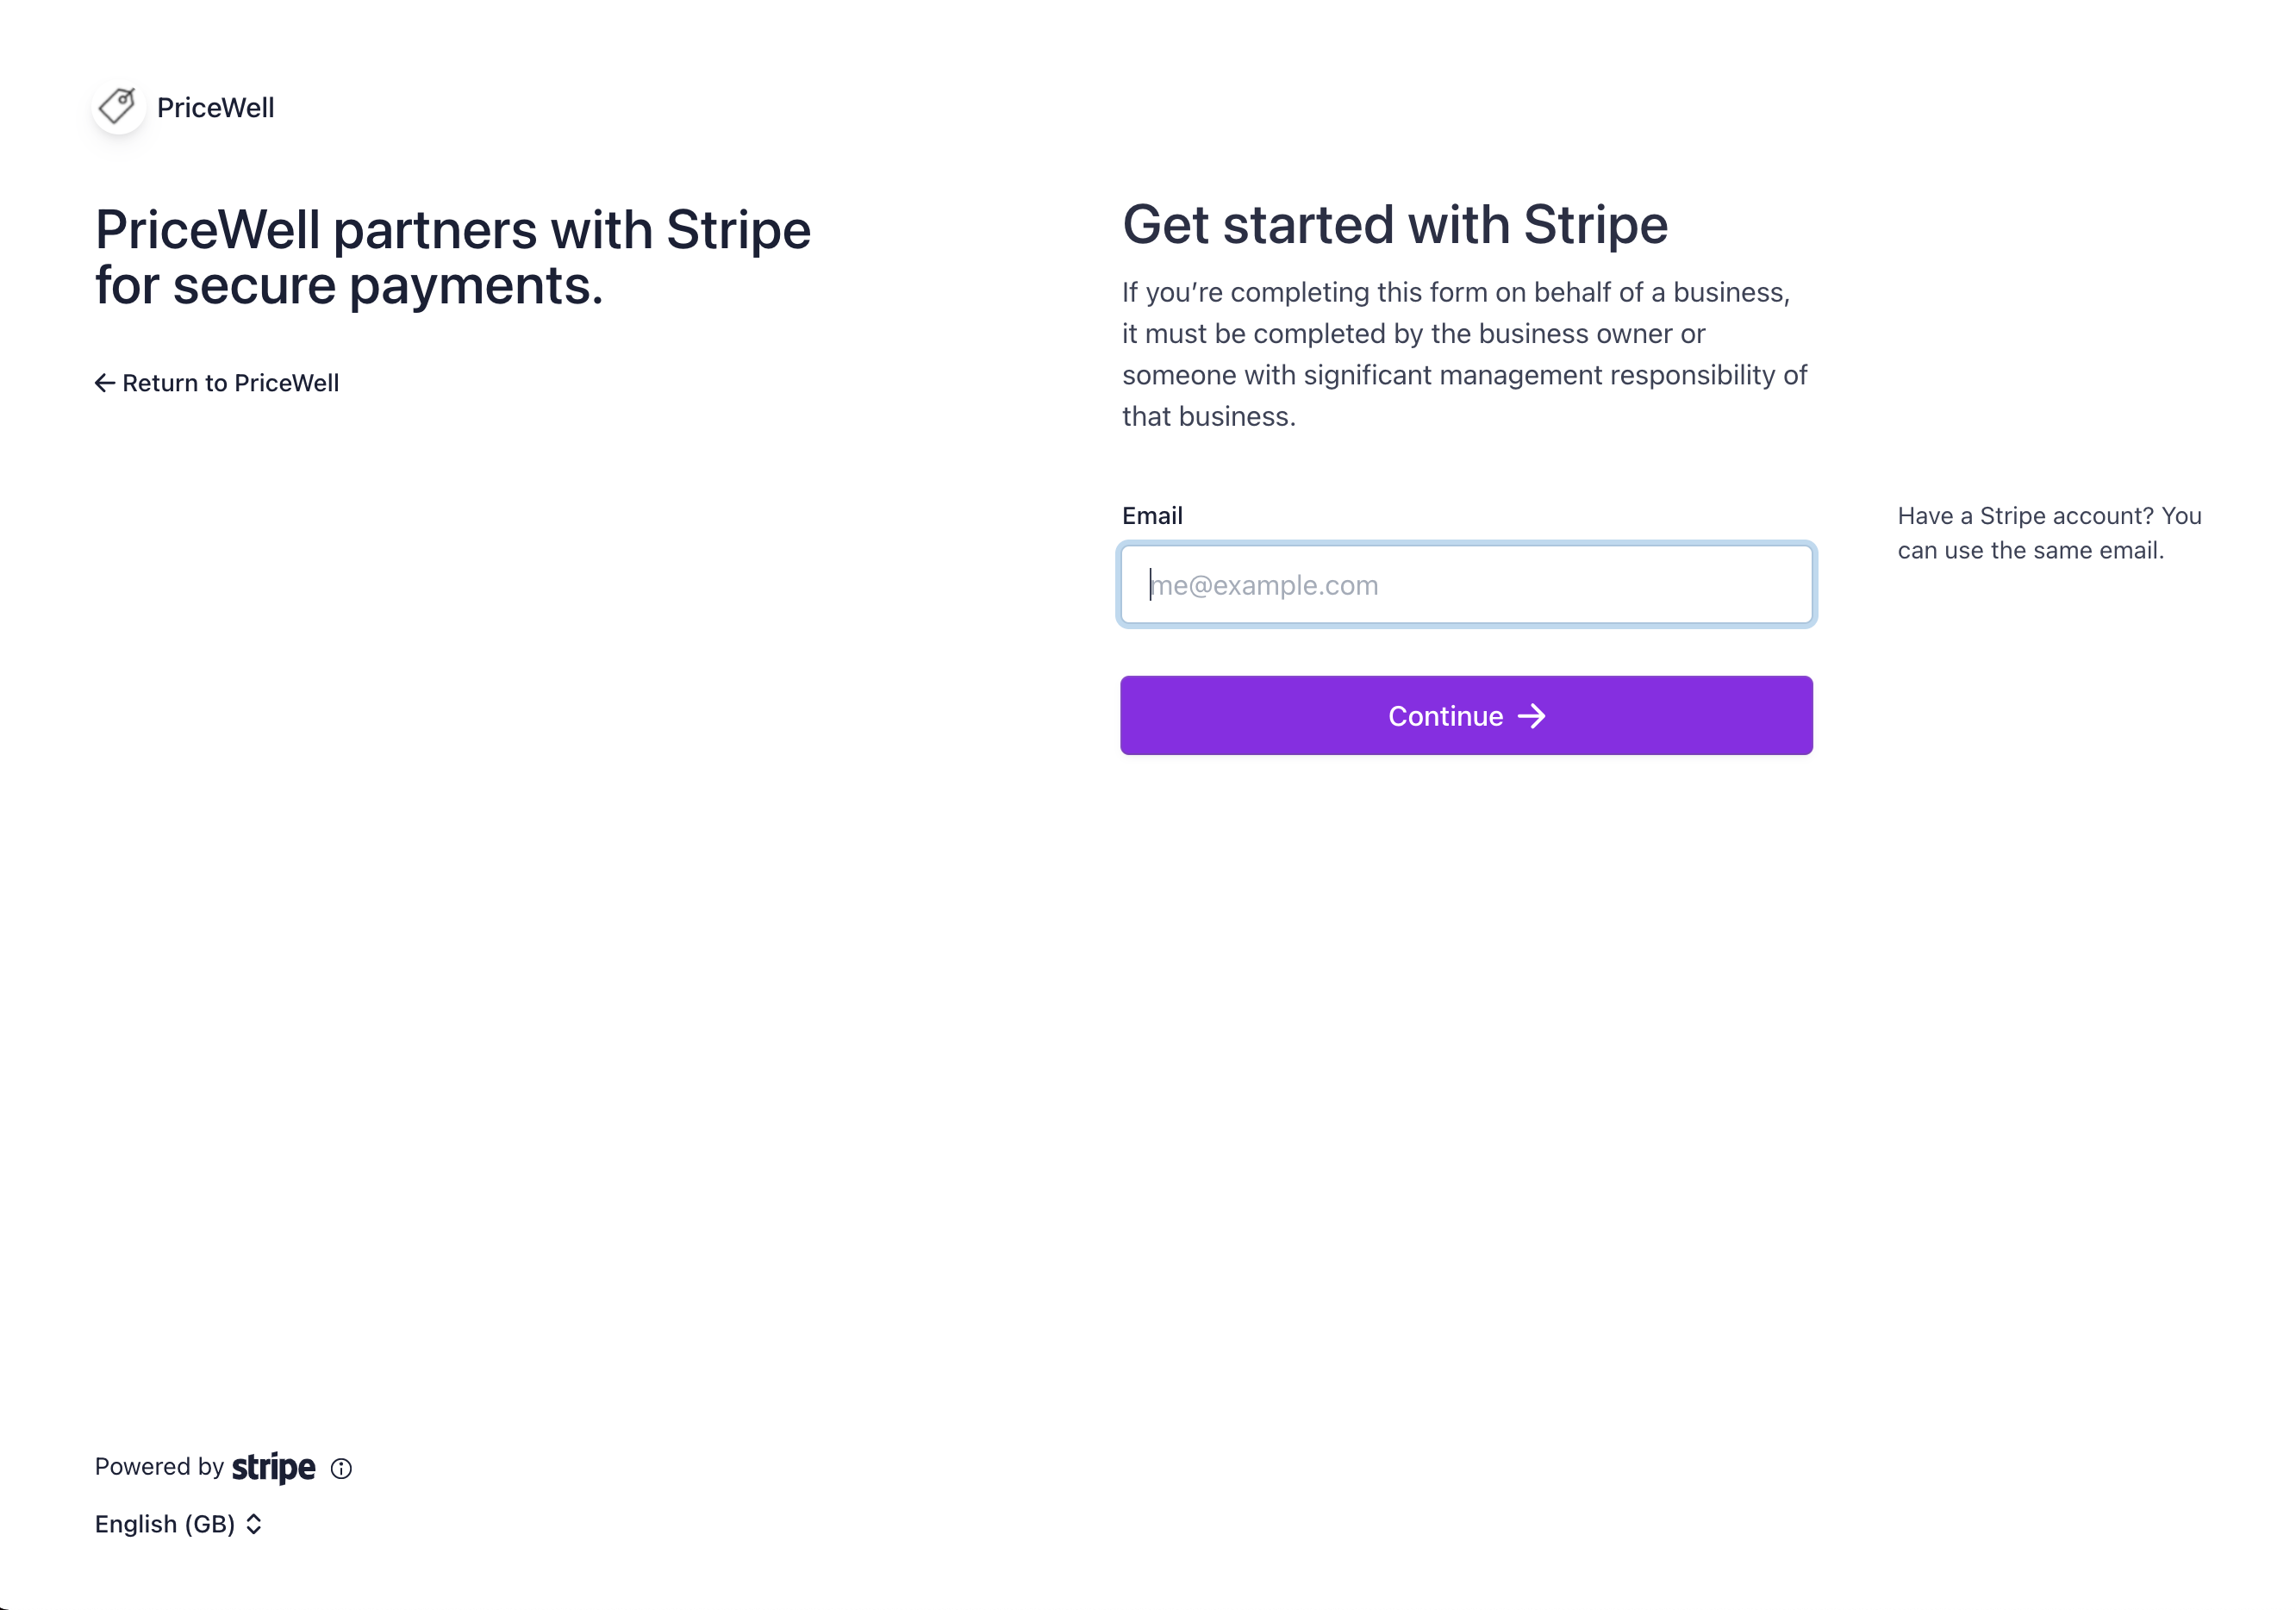Click the Powered by text in footer

pyautogui.click(x=159, y=1467)
